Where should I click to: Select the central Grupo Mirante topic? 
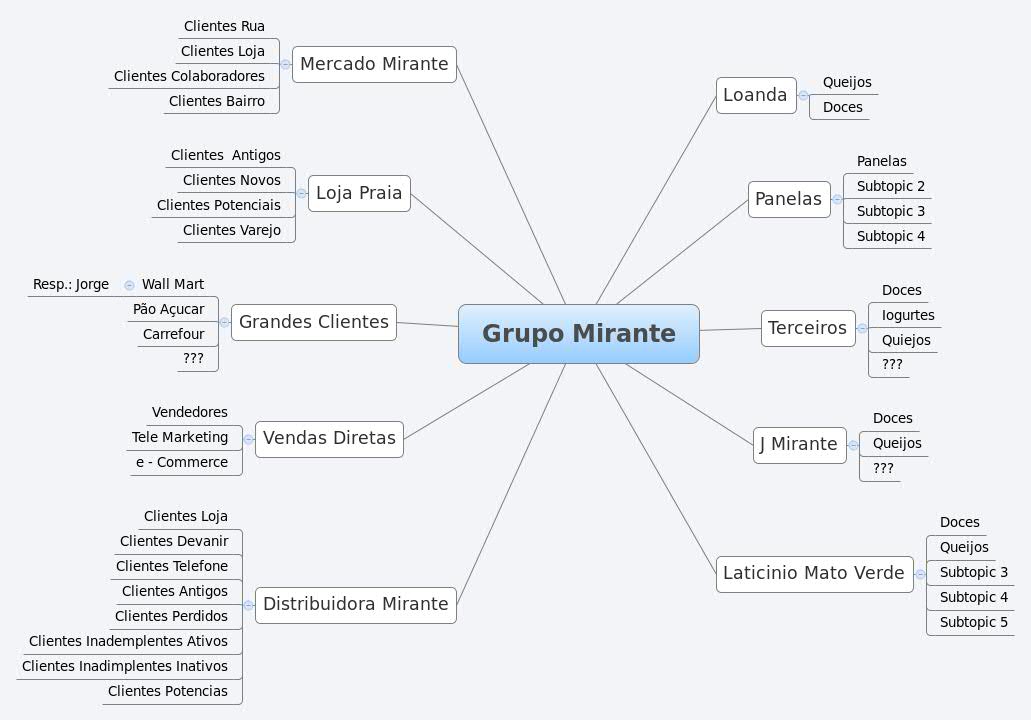578,334
